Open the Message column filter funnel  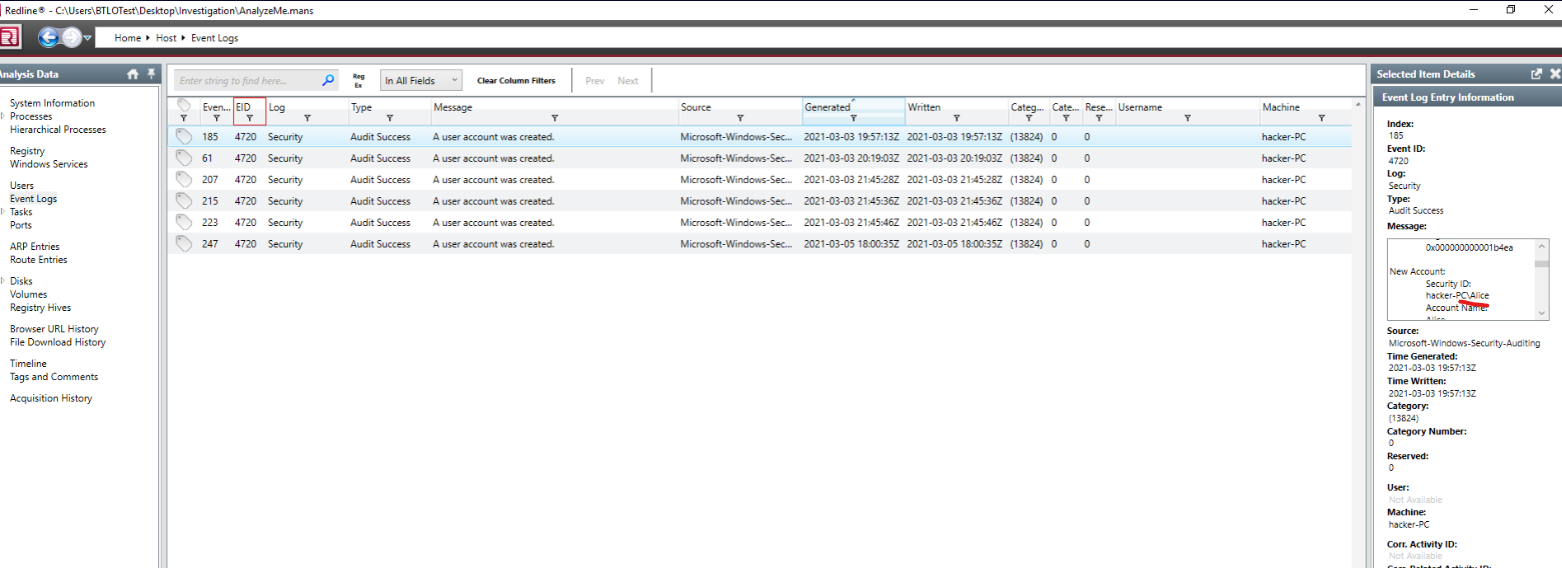tap(554, 118)
